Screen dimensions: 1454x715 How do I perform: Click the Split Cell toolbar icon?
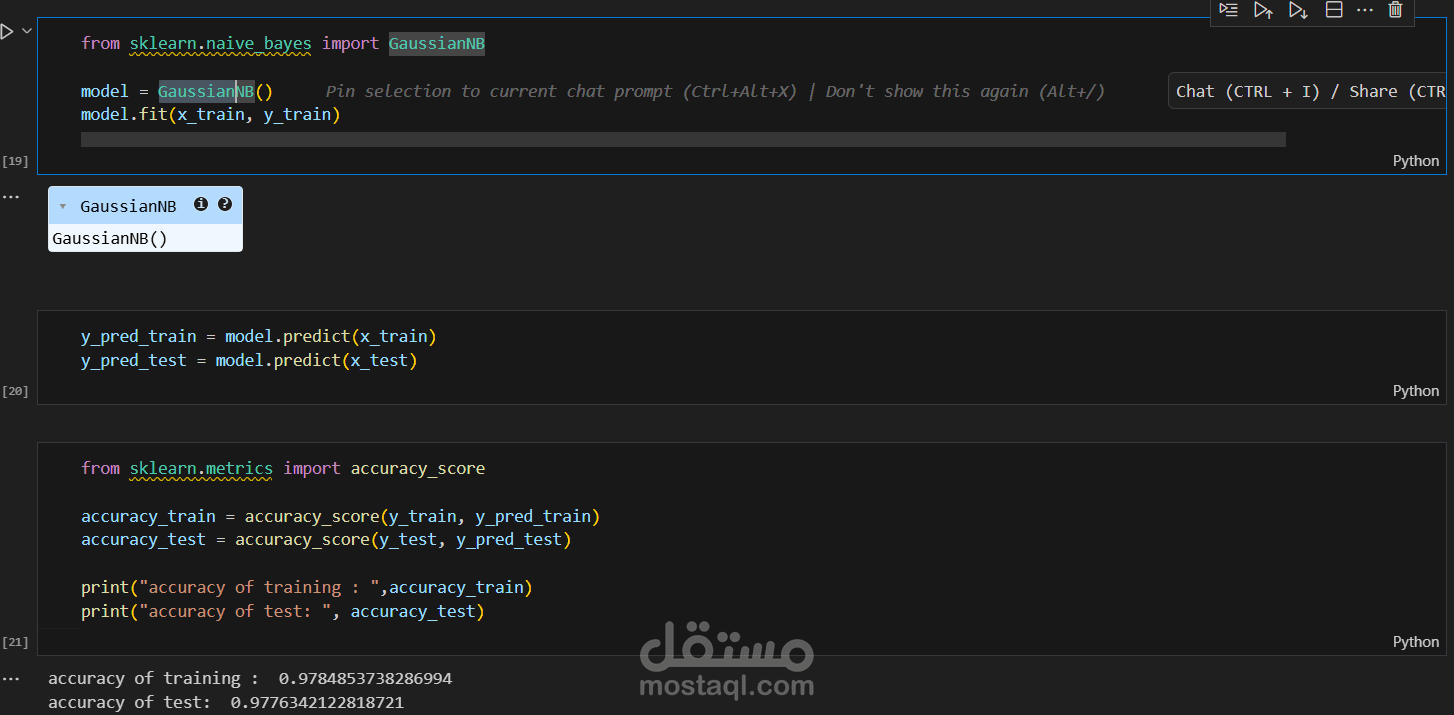click(1334, 10)
